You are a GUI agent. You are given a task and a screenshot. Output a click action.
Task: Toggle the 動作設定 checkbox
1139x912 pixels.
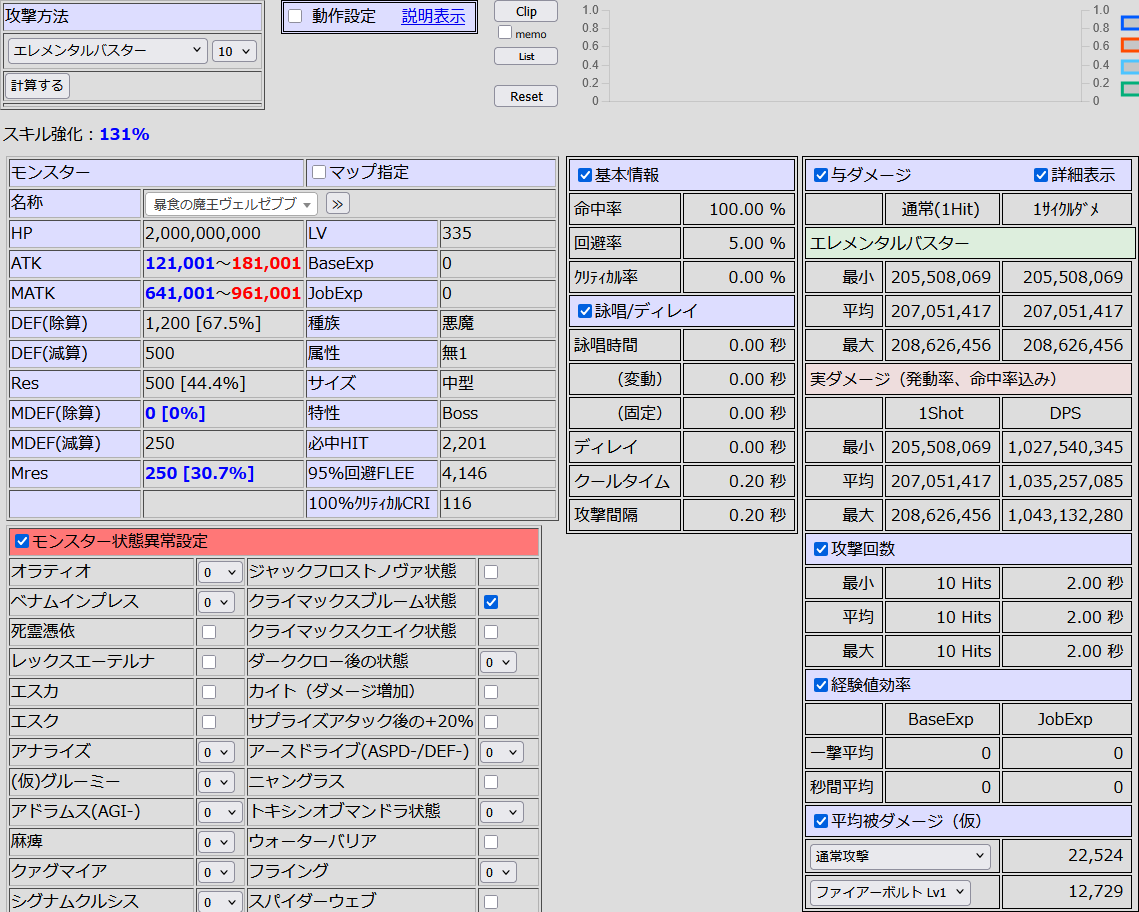coord(296,16)
